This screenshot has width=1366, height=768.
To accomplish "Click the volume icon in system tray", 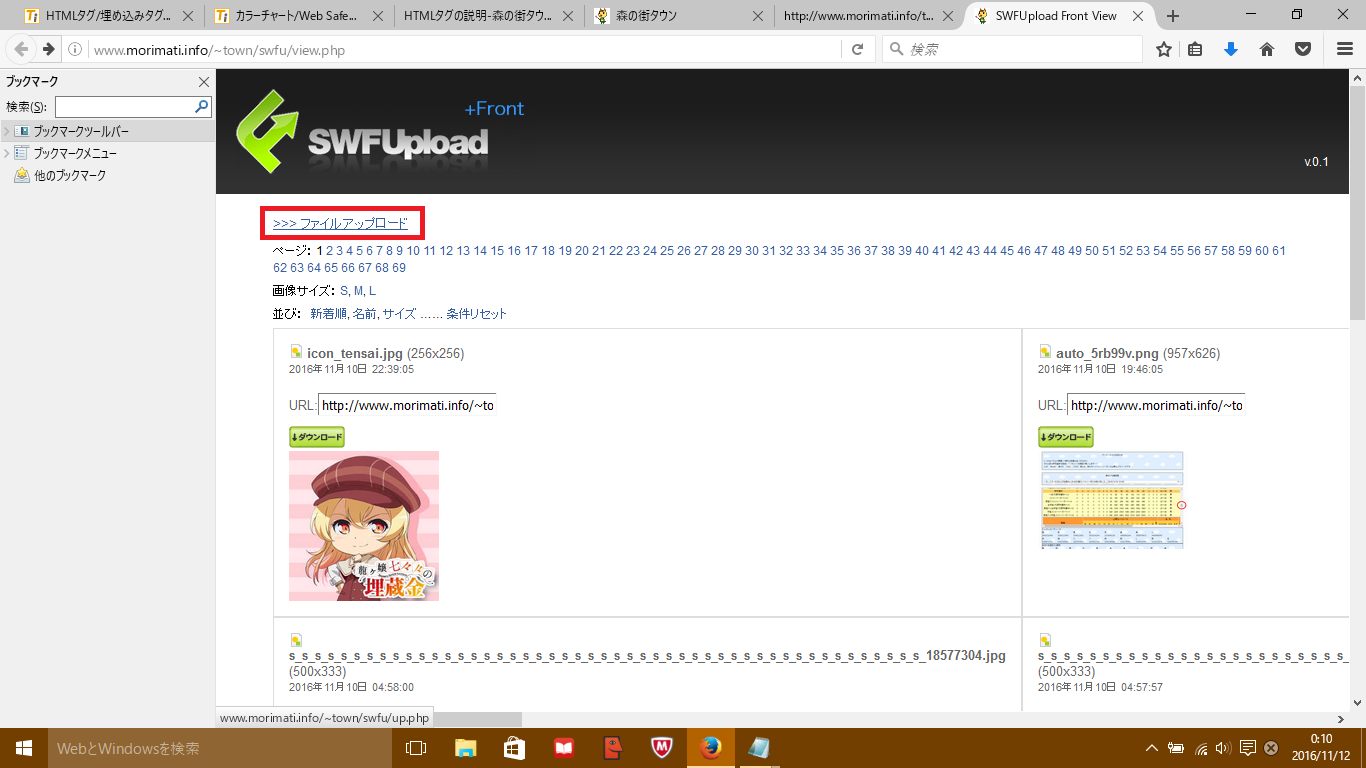I will pyautogui.click(x=1223, y=748).
